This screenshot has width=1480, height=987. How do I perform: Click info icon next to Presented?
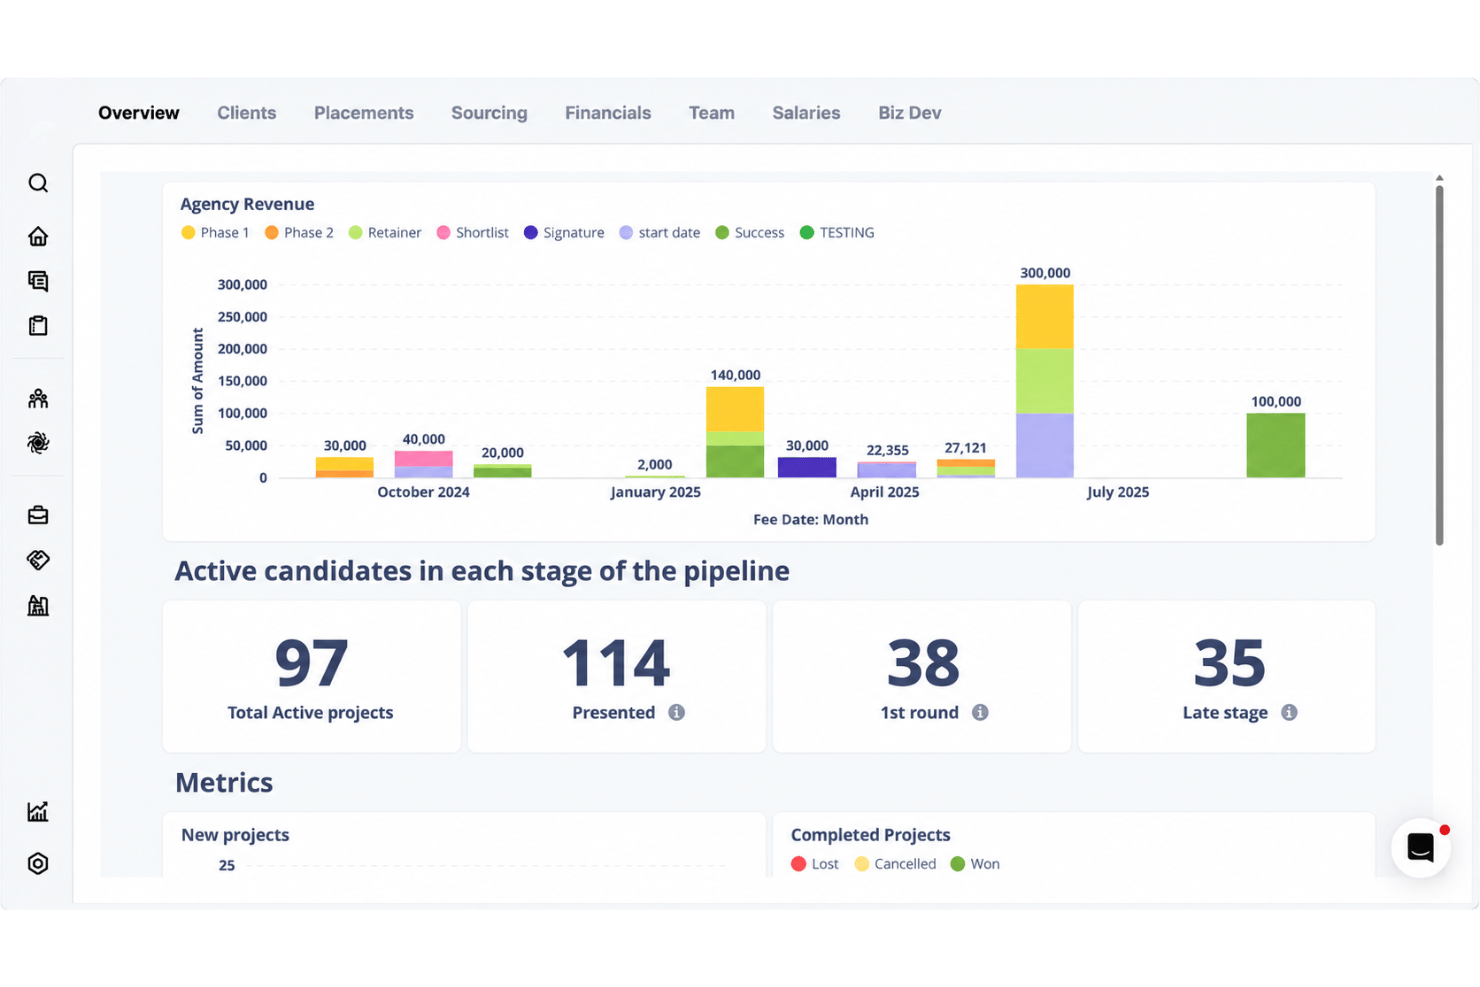tap(677, 712)
